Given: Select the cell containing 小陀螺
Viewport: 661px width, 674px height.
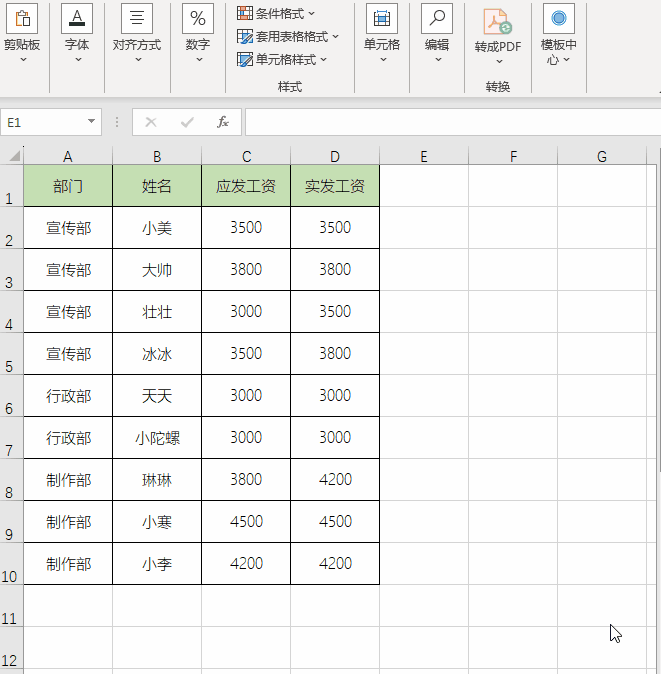Looking at the screenshot, I should (157, 438).
